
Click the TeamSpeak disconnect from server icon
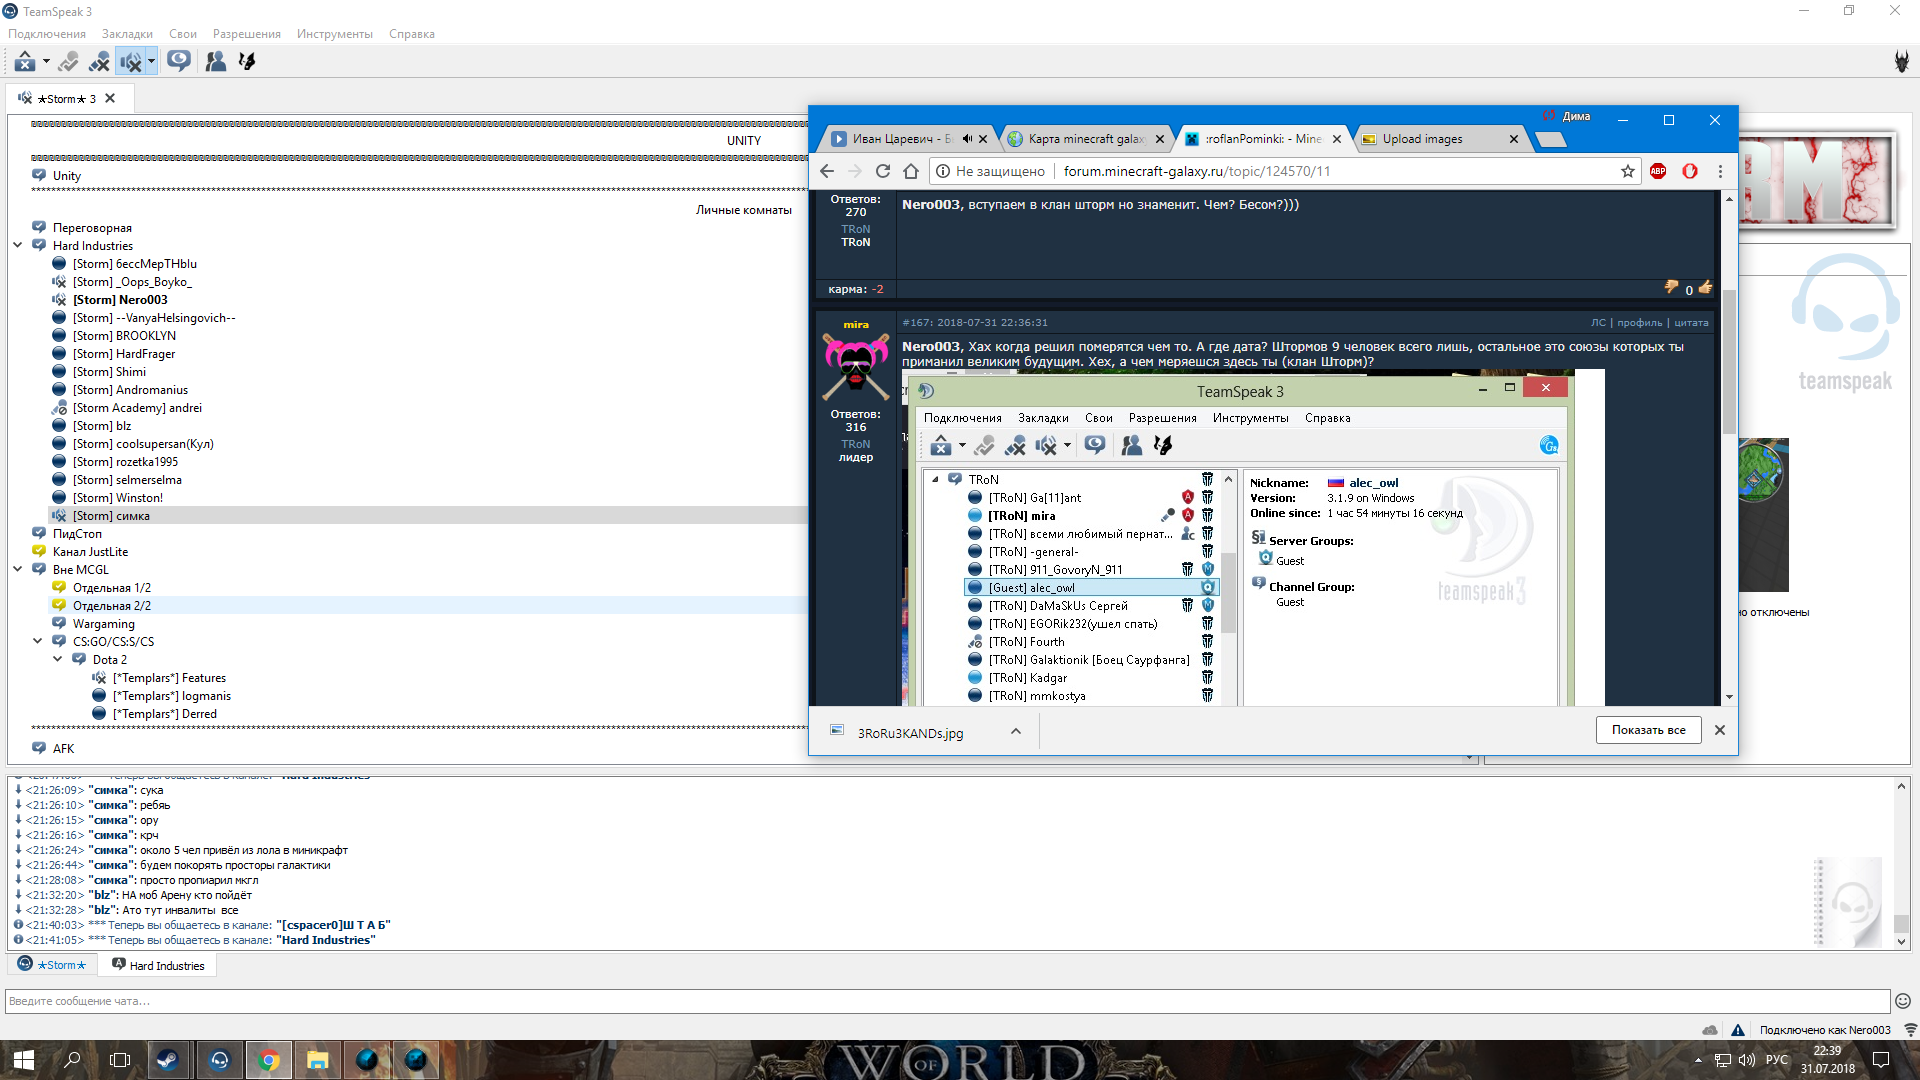click(x=25, y=62)
